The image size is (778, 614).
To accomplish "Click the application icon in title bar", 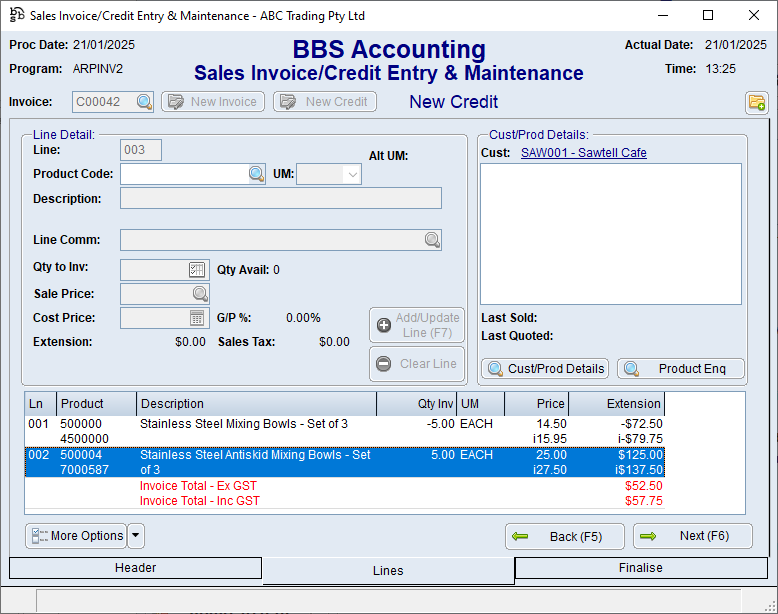I will 16,15.
